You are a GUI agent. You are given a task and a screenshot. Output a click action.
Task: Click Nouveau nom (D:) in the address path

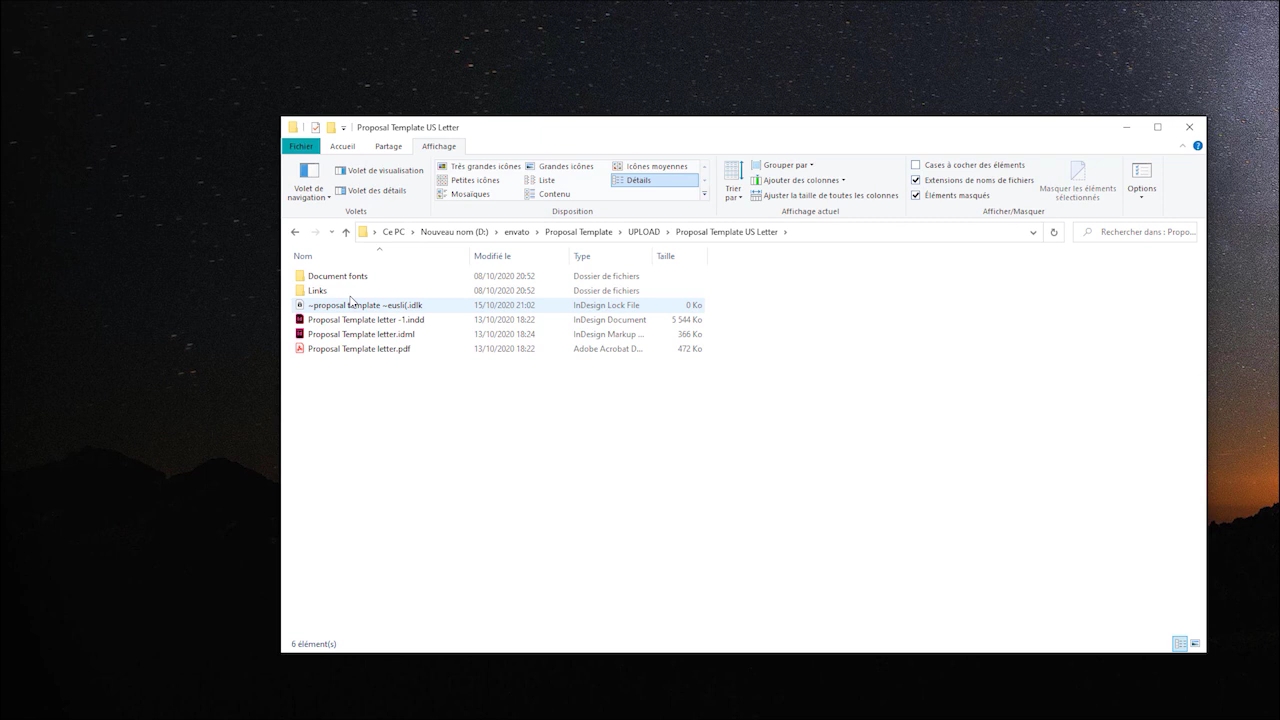(x=454, y=232)
